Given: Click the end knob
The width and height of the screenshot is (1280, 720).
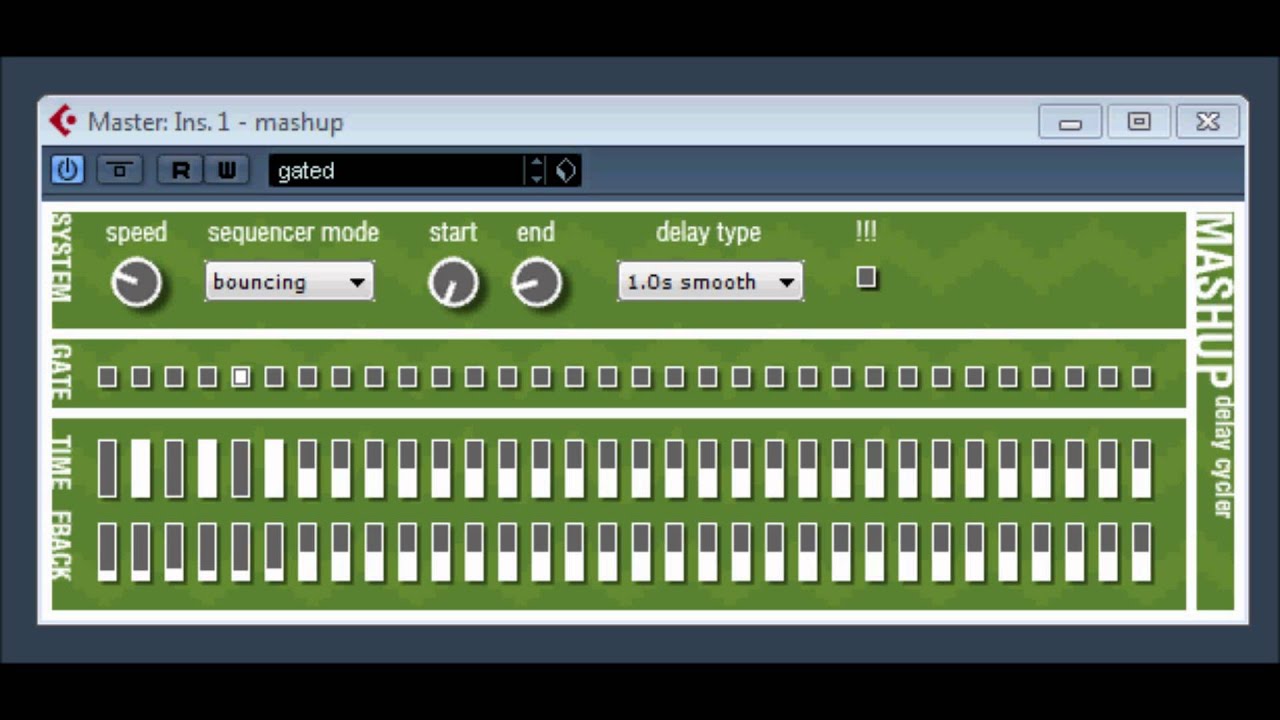Looking at the screenshot, I should [536, 283].
